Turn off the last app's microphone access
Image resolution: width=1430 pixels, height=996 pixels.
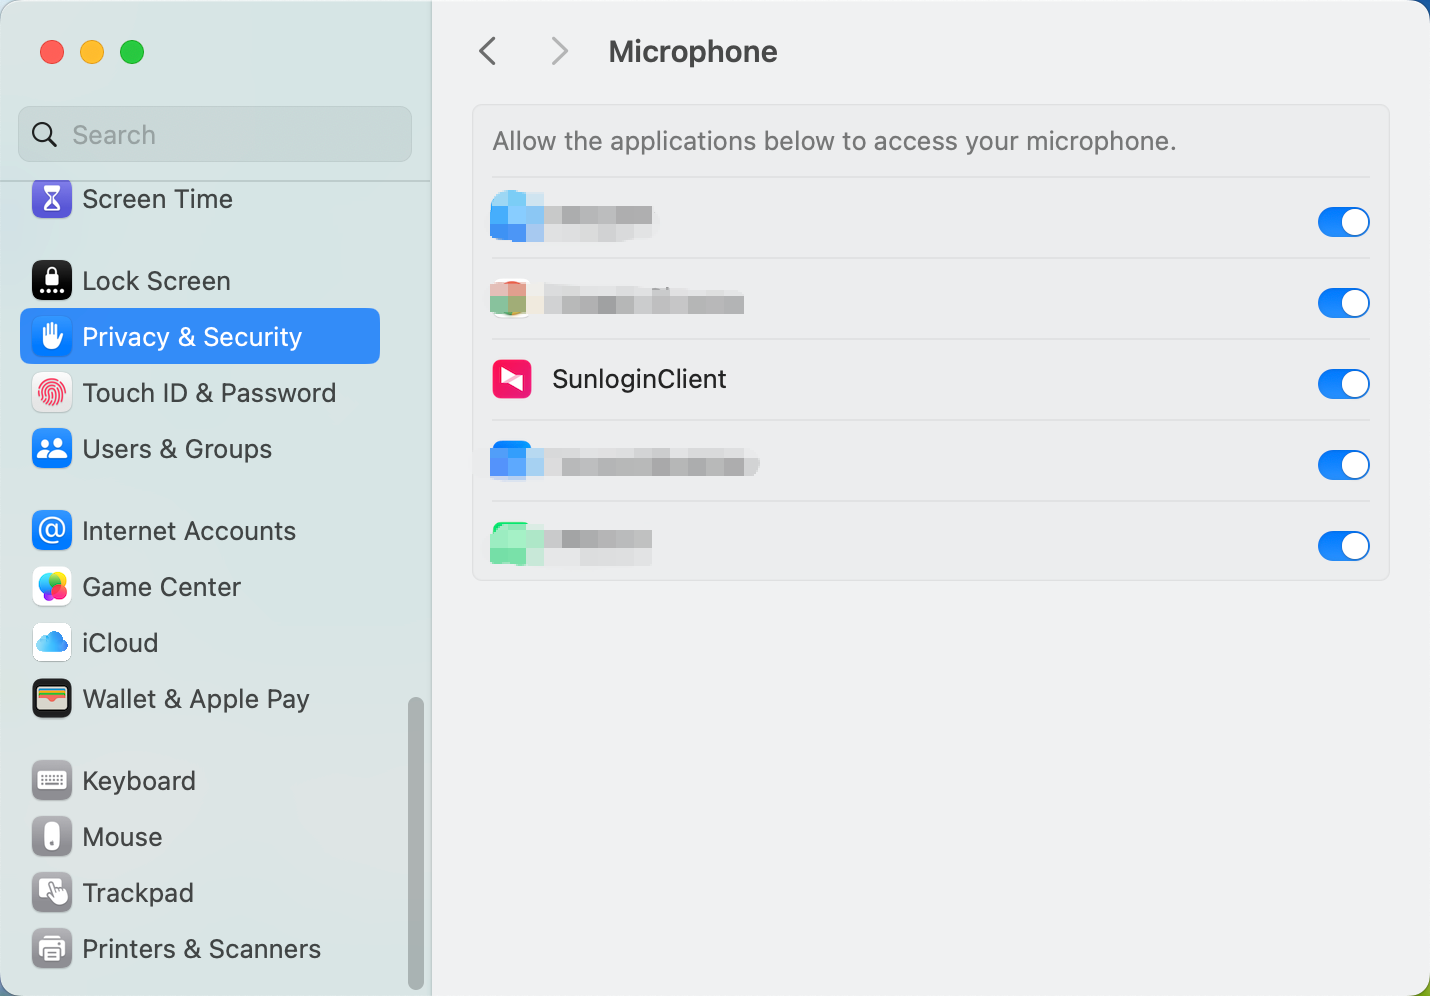tap(1343, 546)
